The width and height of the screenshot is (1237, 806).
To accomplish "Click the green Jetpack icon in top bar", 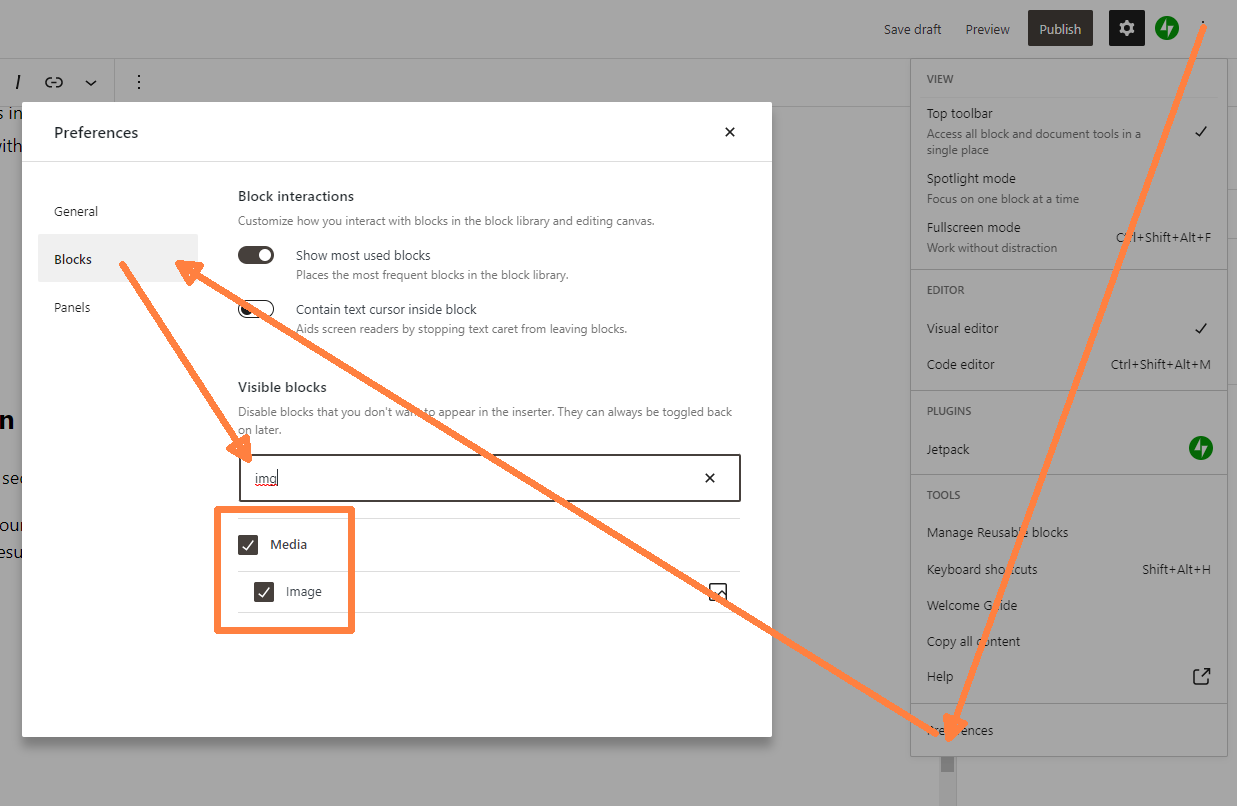I will coord(1167,28).
